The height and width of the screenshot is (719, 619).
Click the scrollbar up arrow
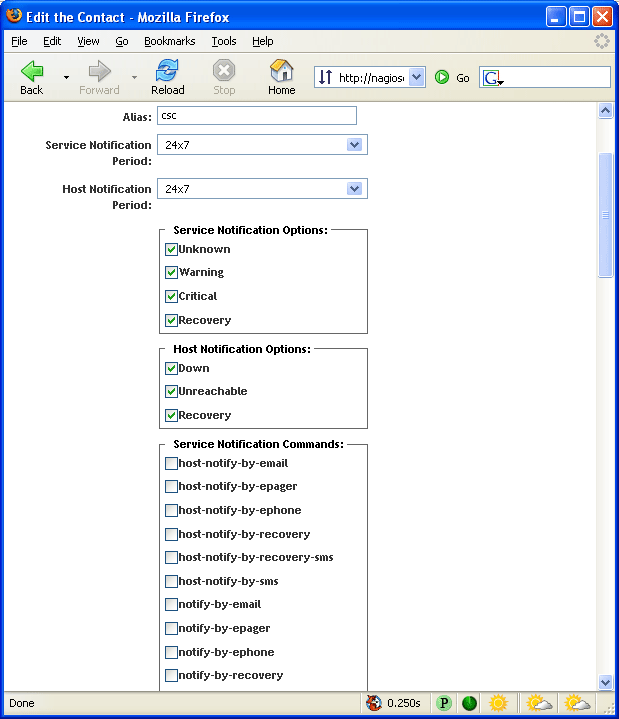tap(605, 111)
